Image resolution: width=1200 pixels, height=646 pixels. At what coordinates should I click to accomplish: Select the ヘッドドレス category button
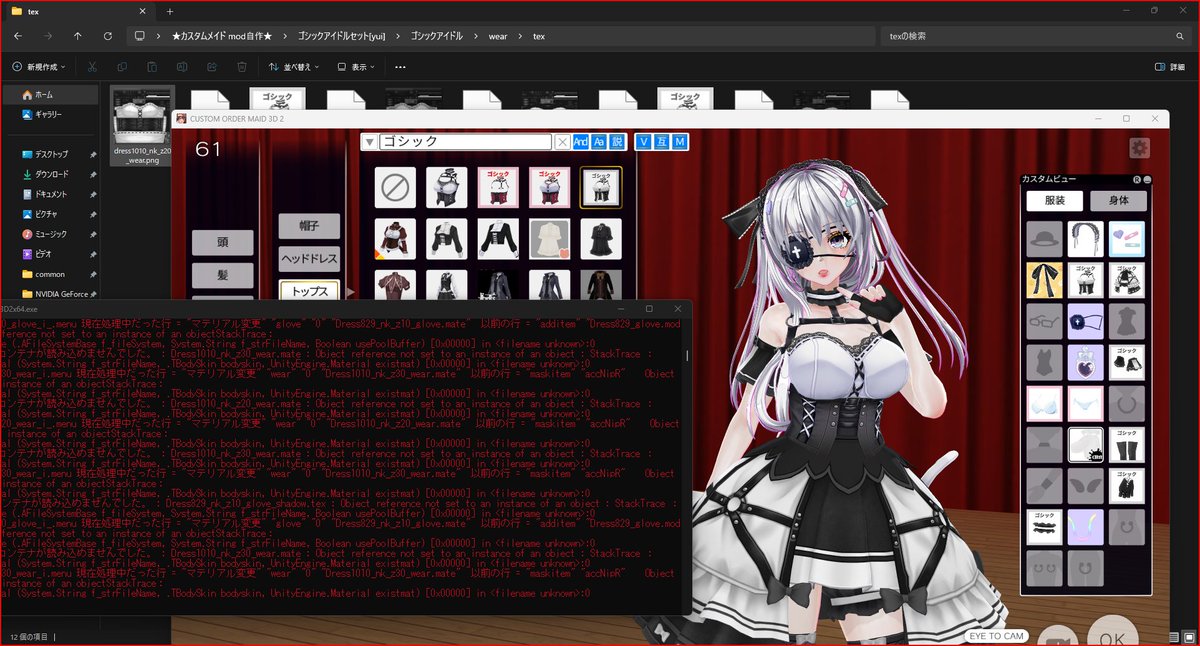pyautogui.click(x=309, y=259)
